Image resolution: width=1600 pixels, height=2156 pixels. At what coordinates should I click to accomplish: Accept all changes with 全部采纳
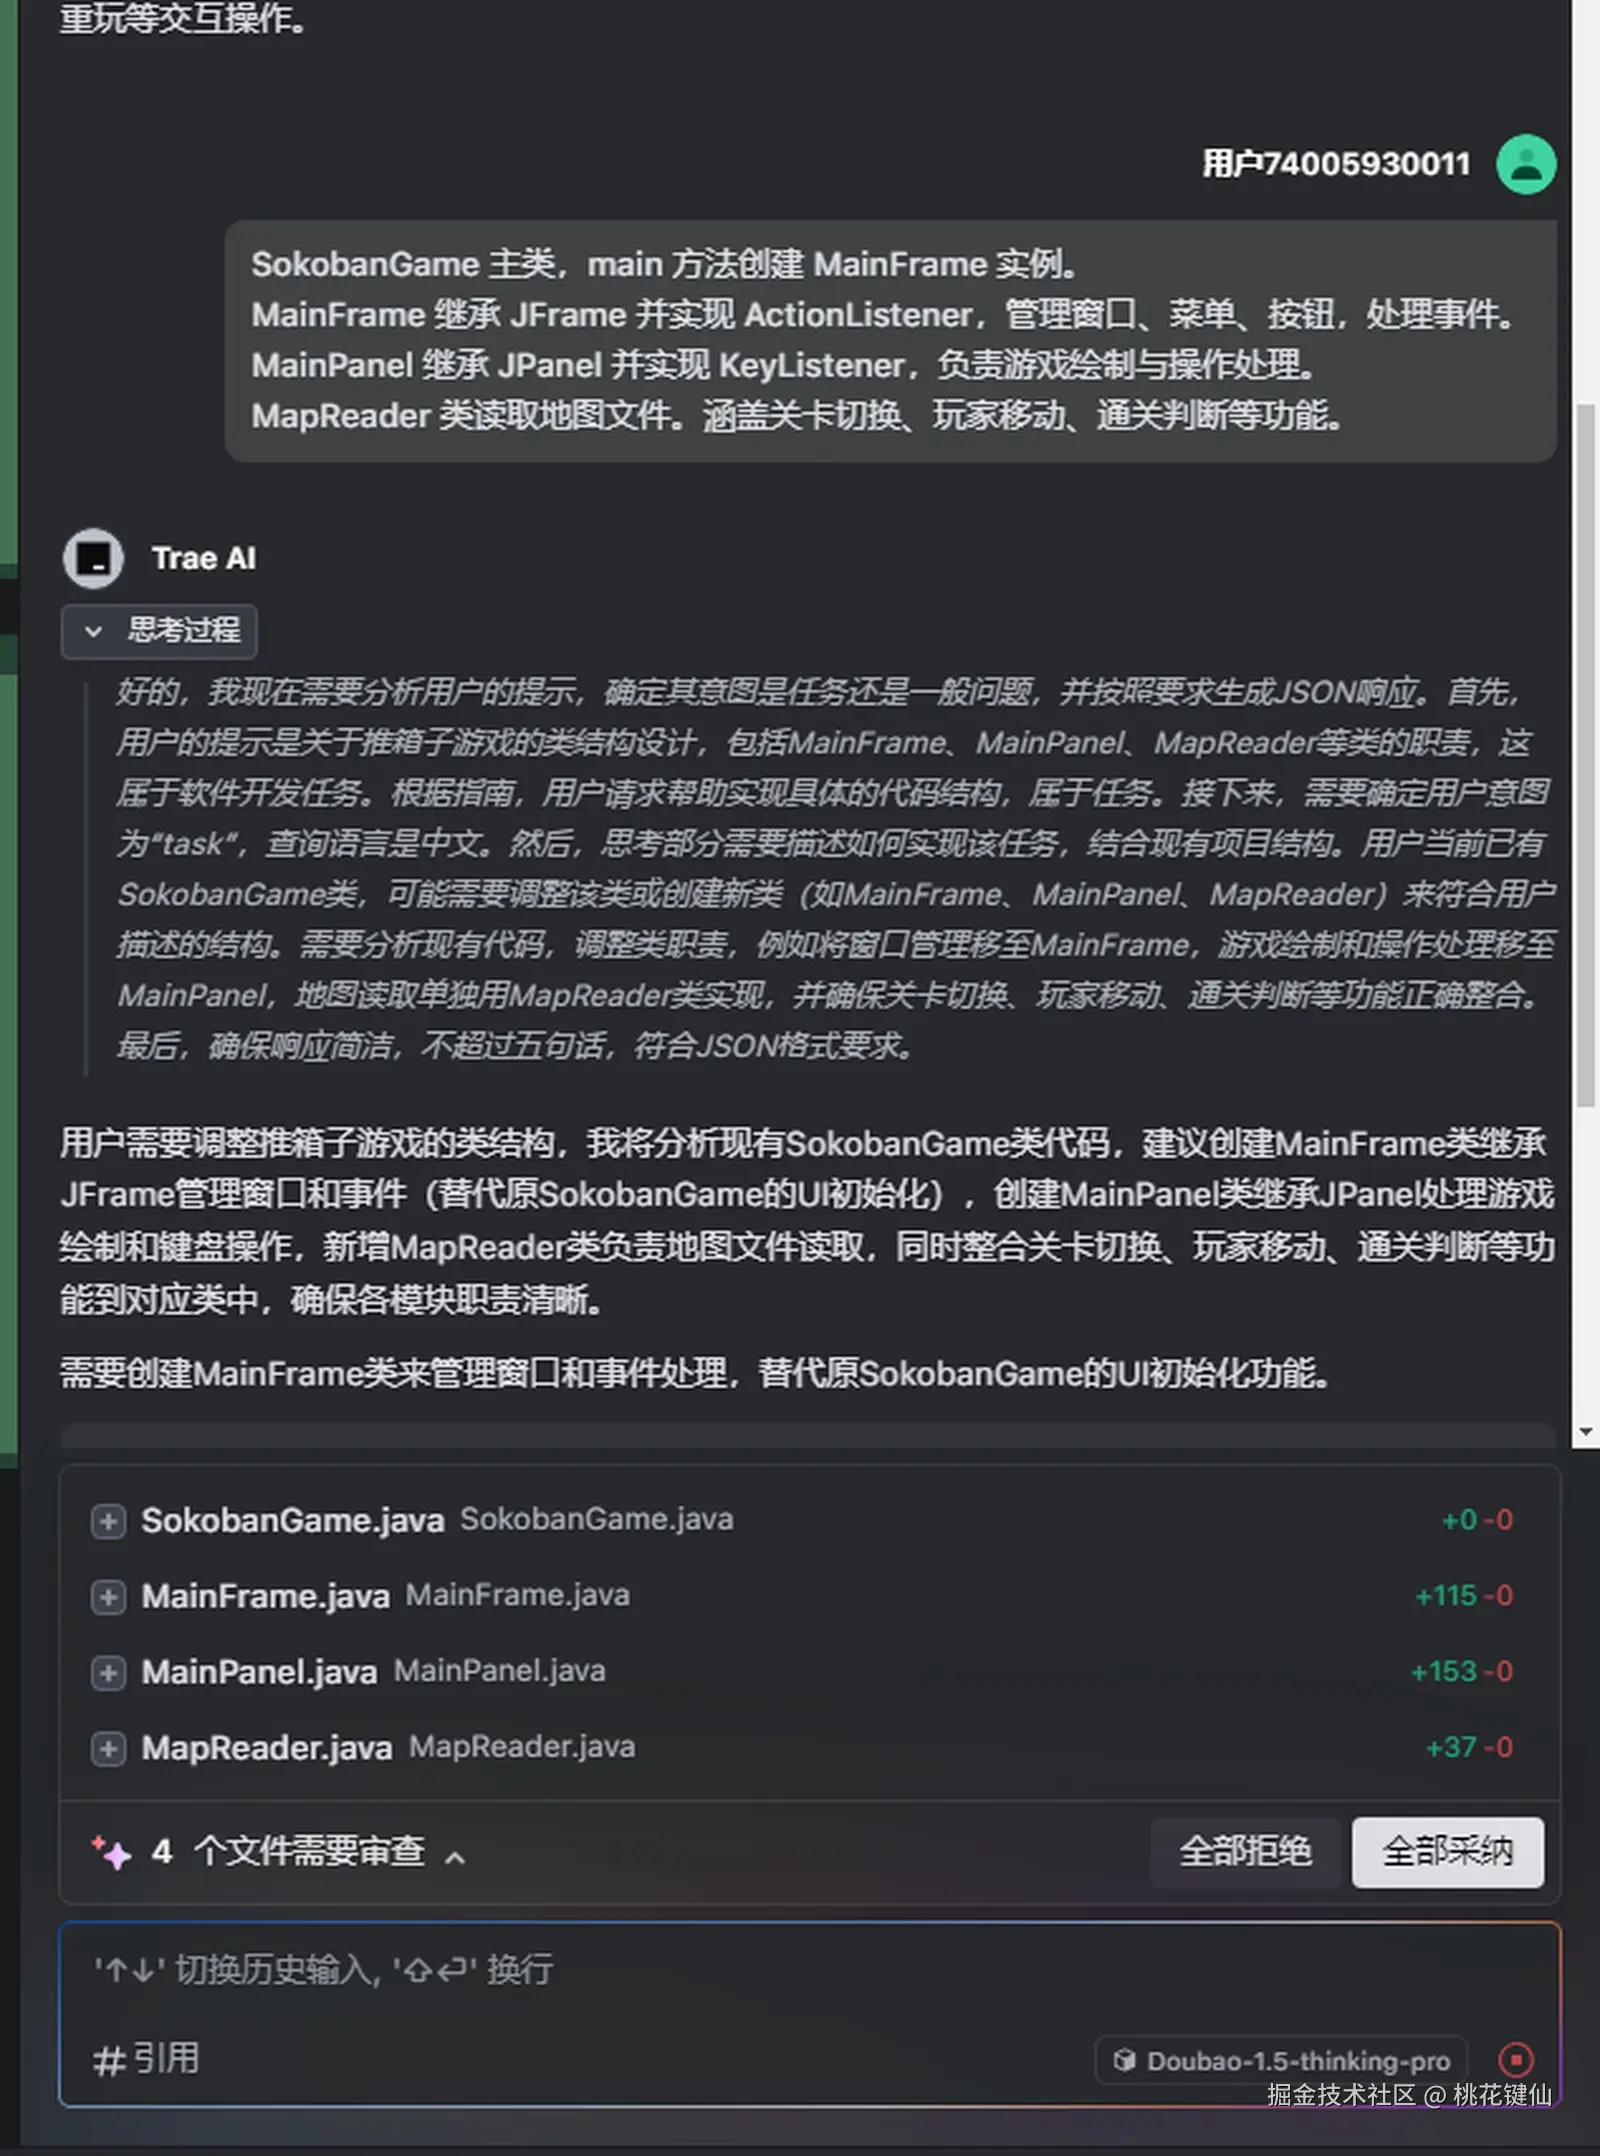click(1447, 1852)
